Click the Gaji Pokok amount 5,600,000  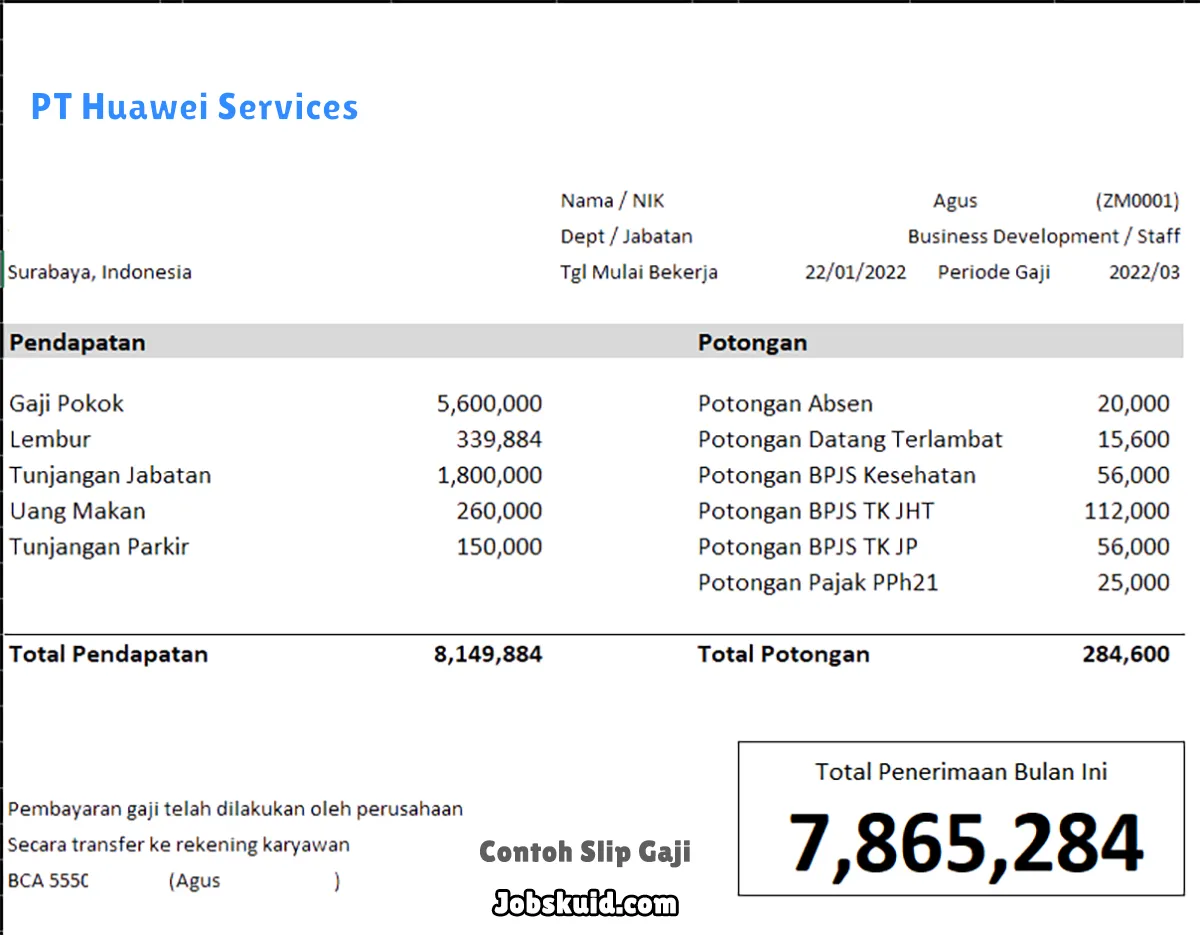click(x=489, y=403)
